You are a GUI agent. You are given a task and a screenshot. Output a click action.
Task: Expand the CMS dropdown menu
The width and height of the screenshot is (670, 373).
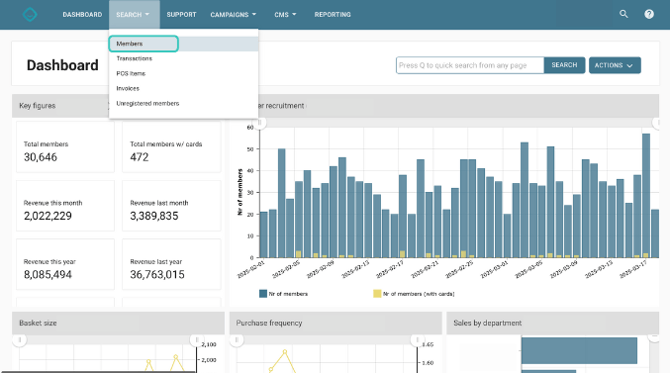tap(285, 15)
